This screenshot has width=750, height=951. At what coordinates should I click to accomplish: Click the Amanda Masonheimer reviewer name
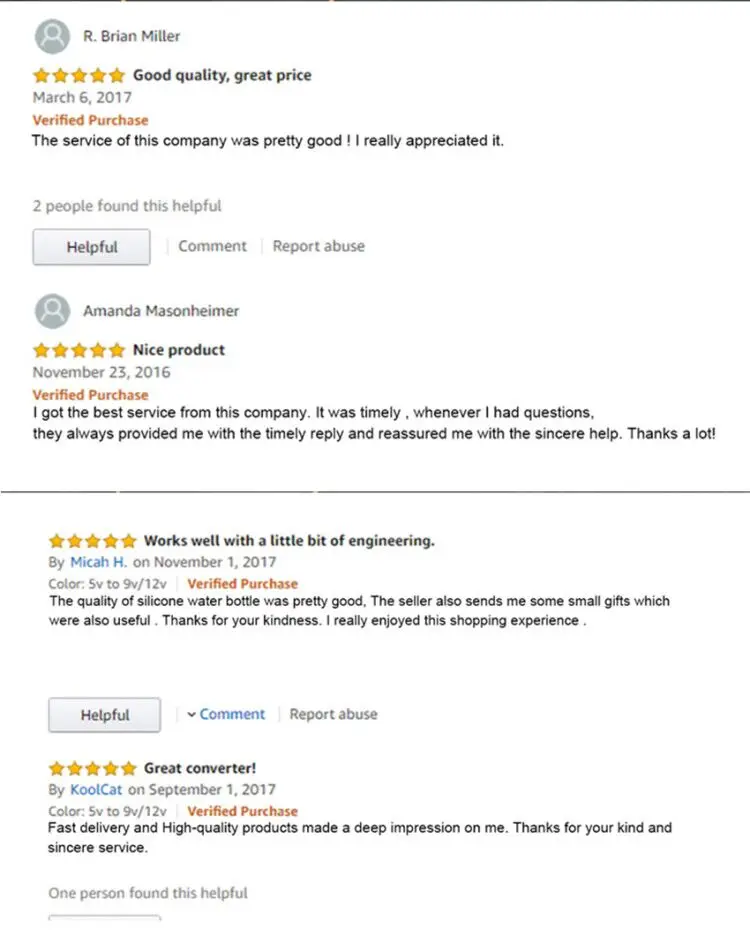coord(161,311)
